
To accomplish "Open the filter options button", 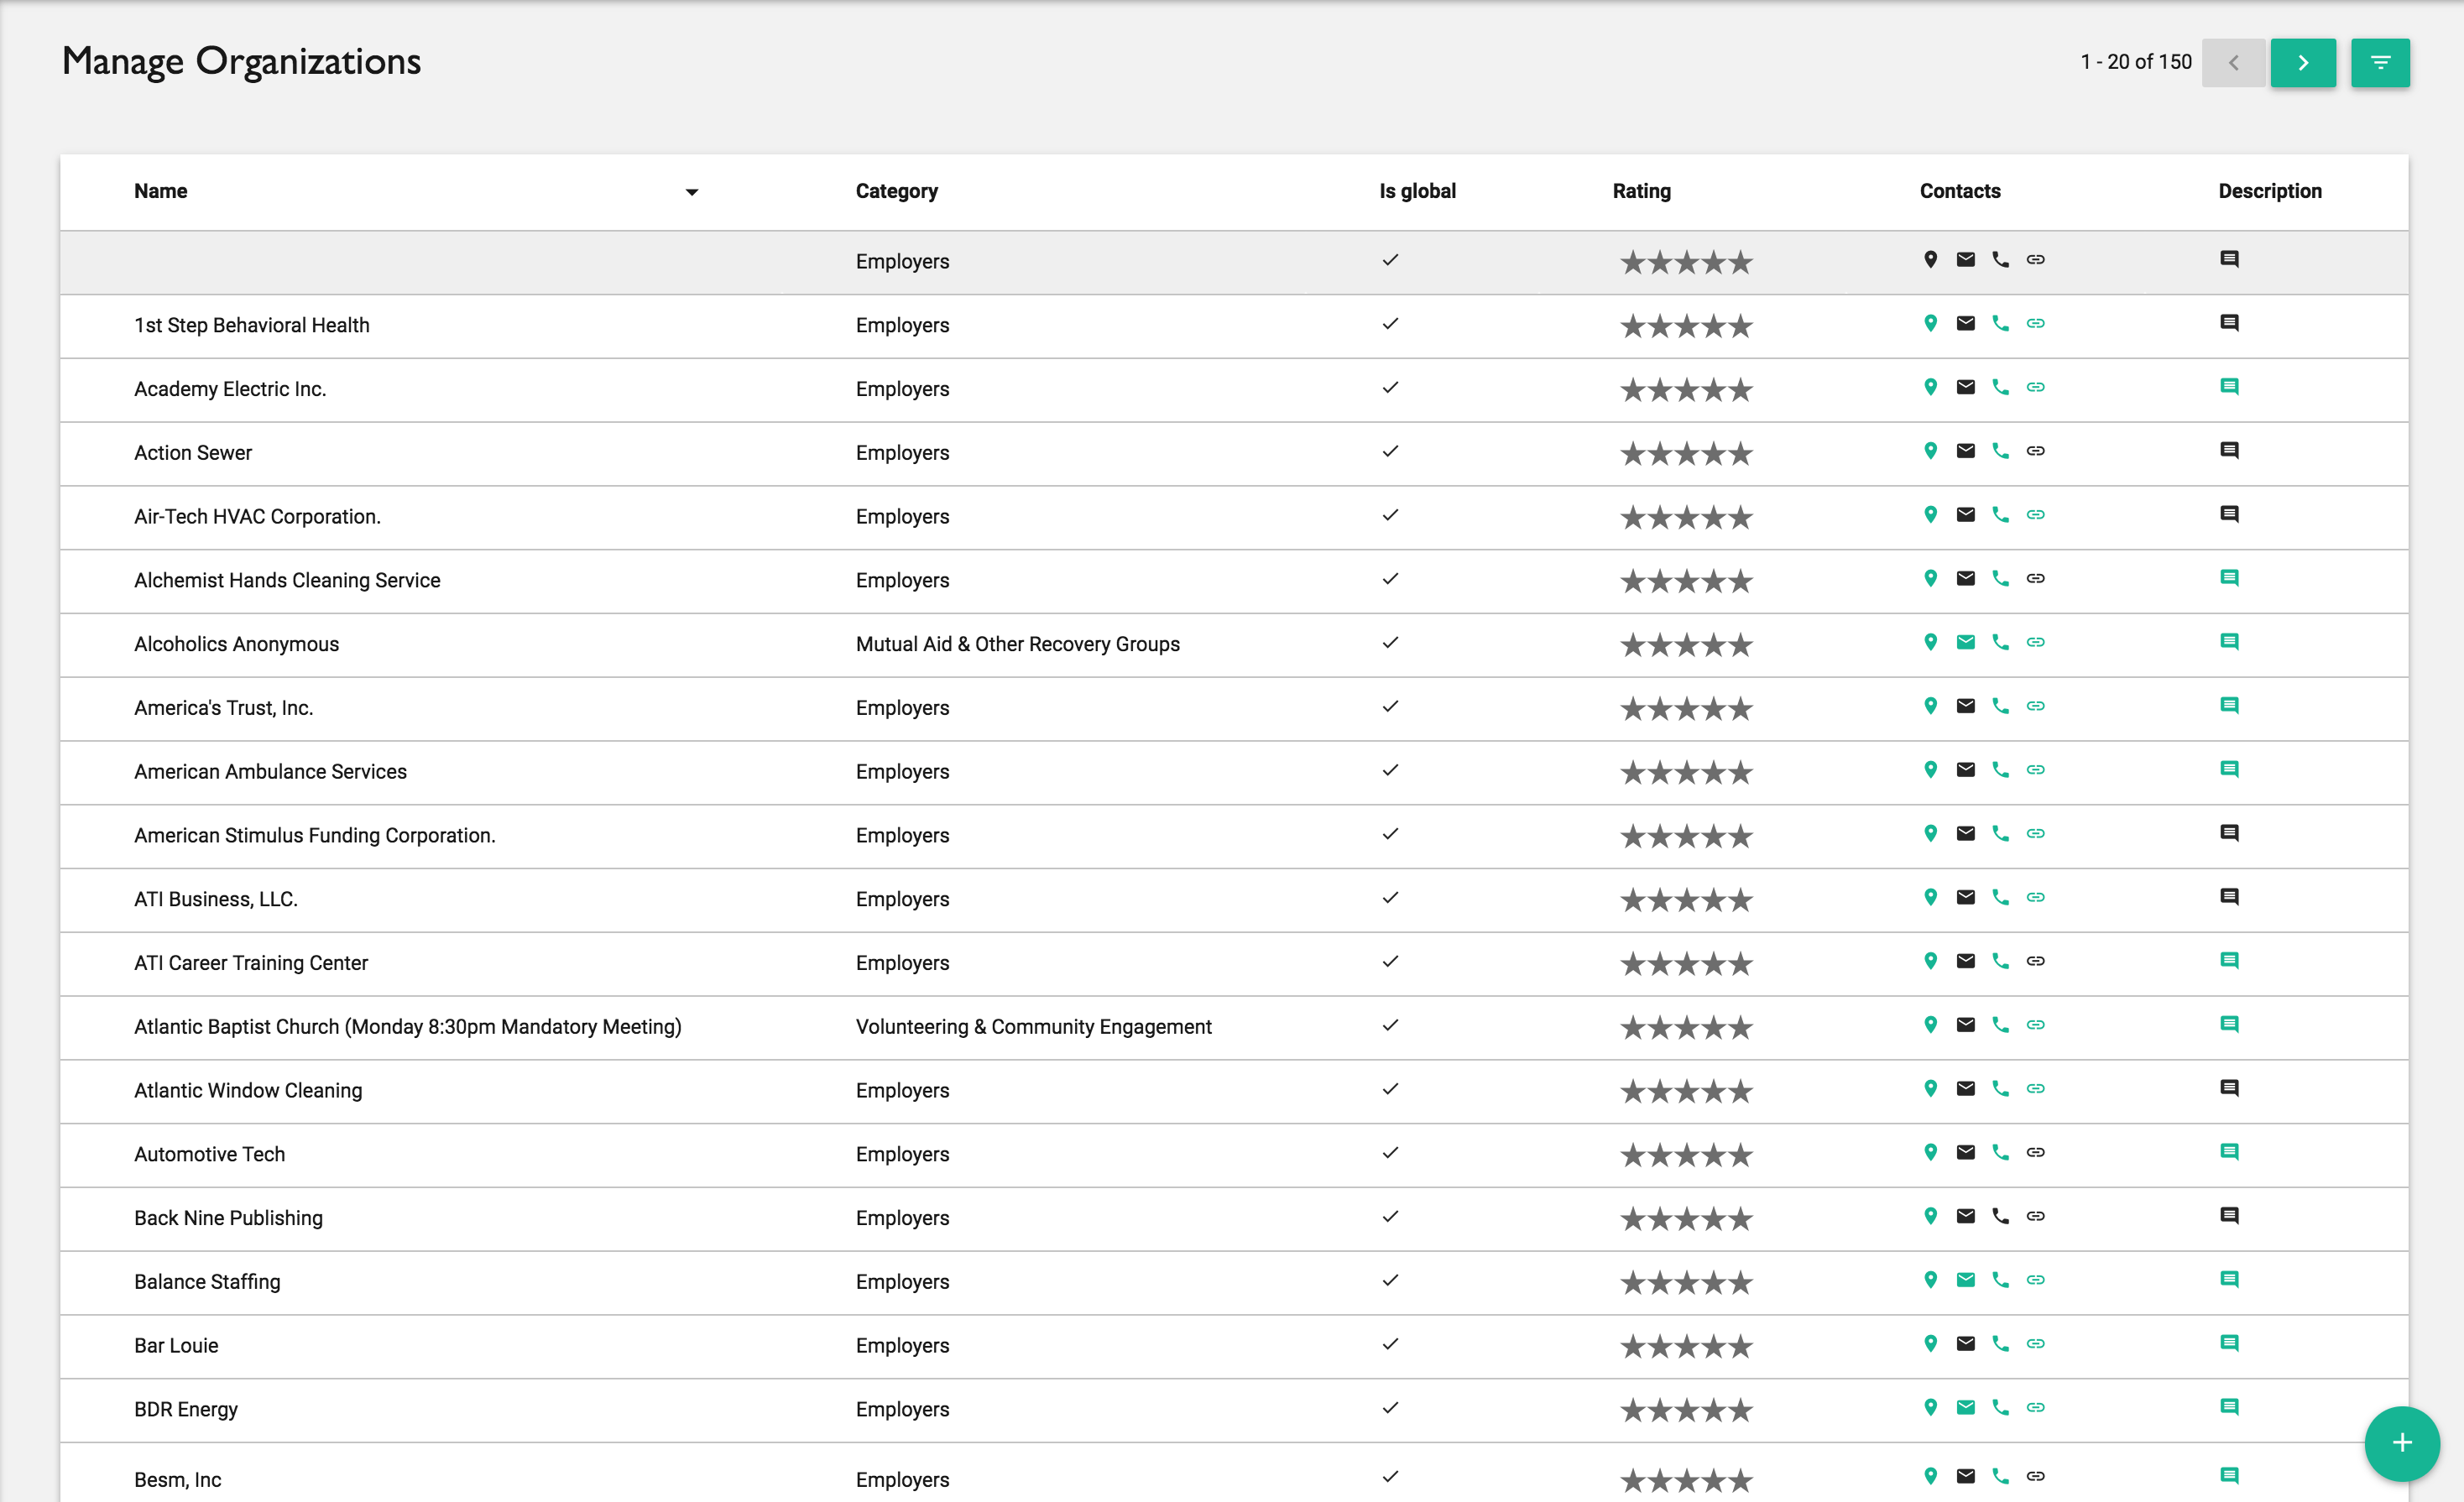I will tap(2379, 63).
